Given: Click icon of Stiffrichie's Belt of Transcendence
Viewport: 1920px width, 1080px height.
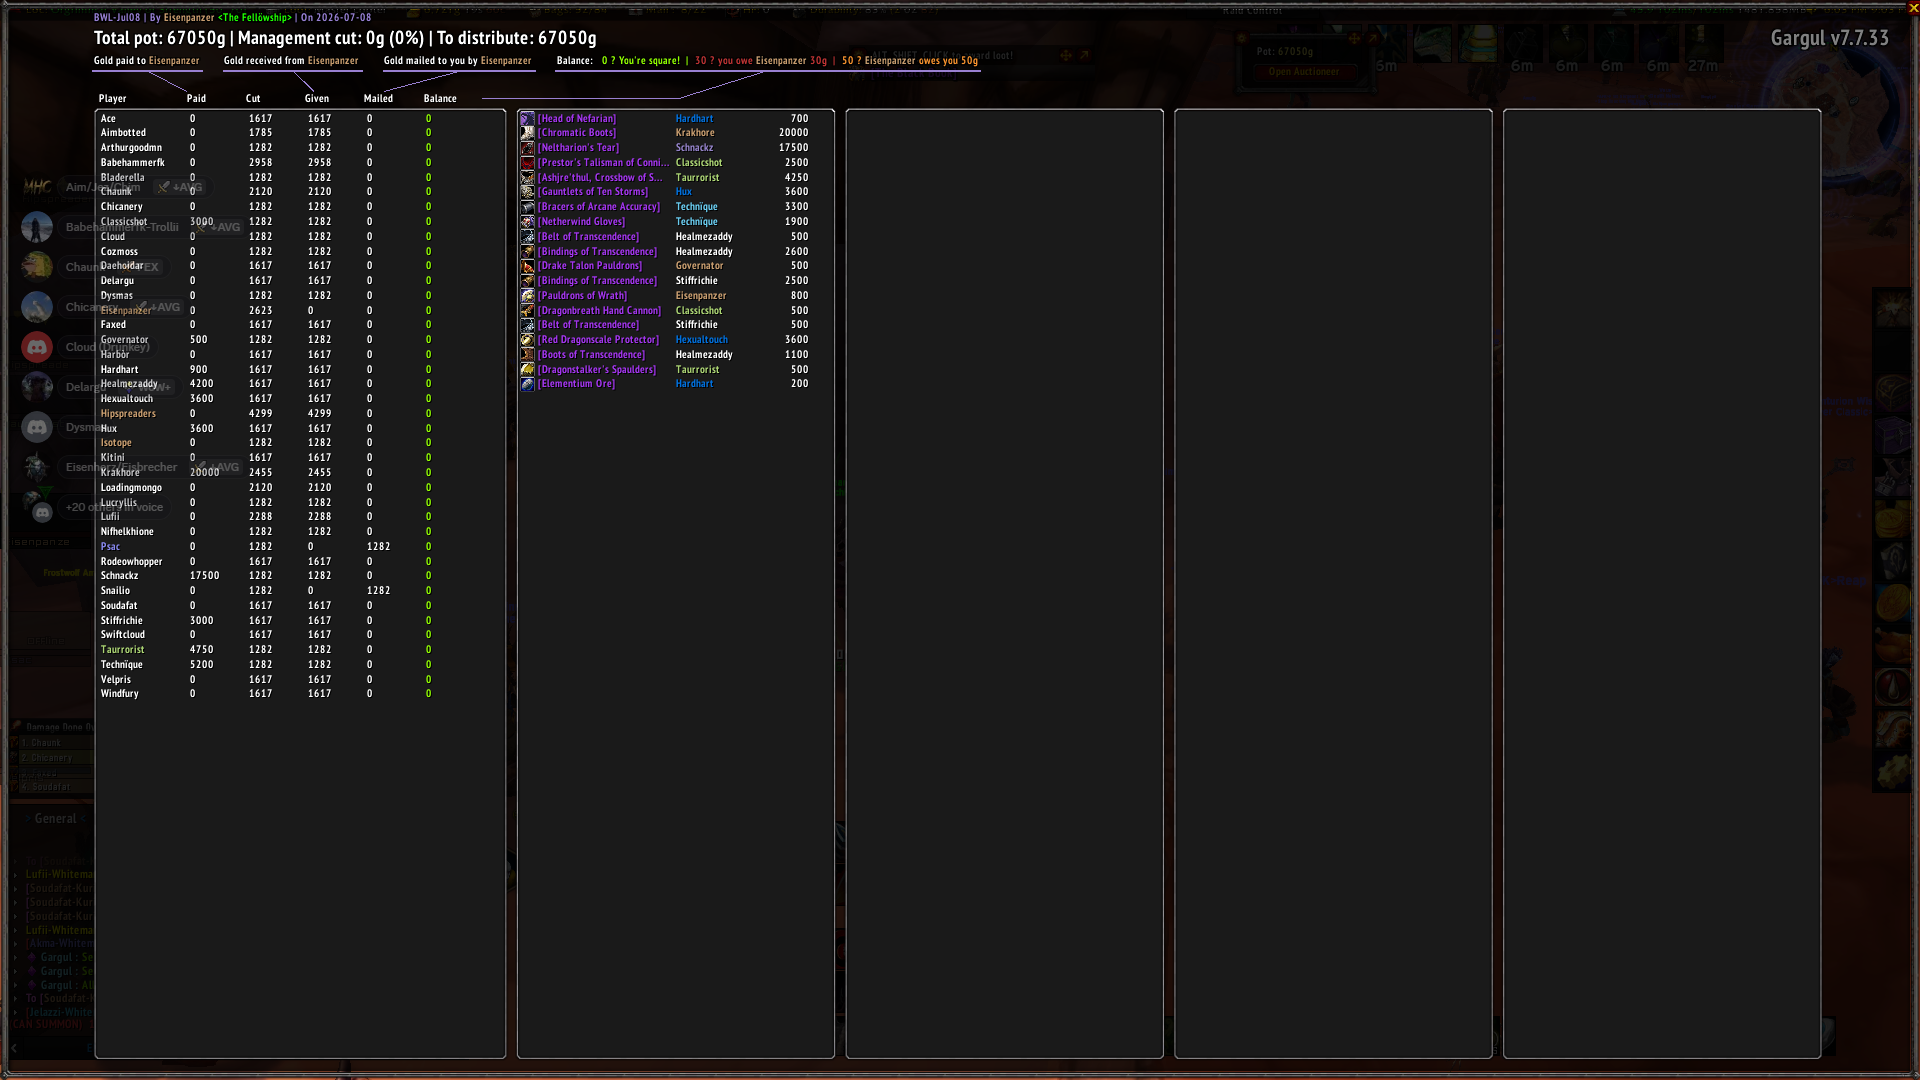Looking at the screenshot, I should pos(527,325).
